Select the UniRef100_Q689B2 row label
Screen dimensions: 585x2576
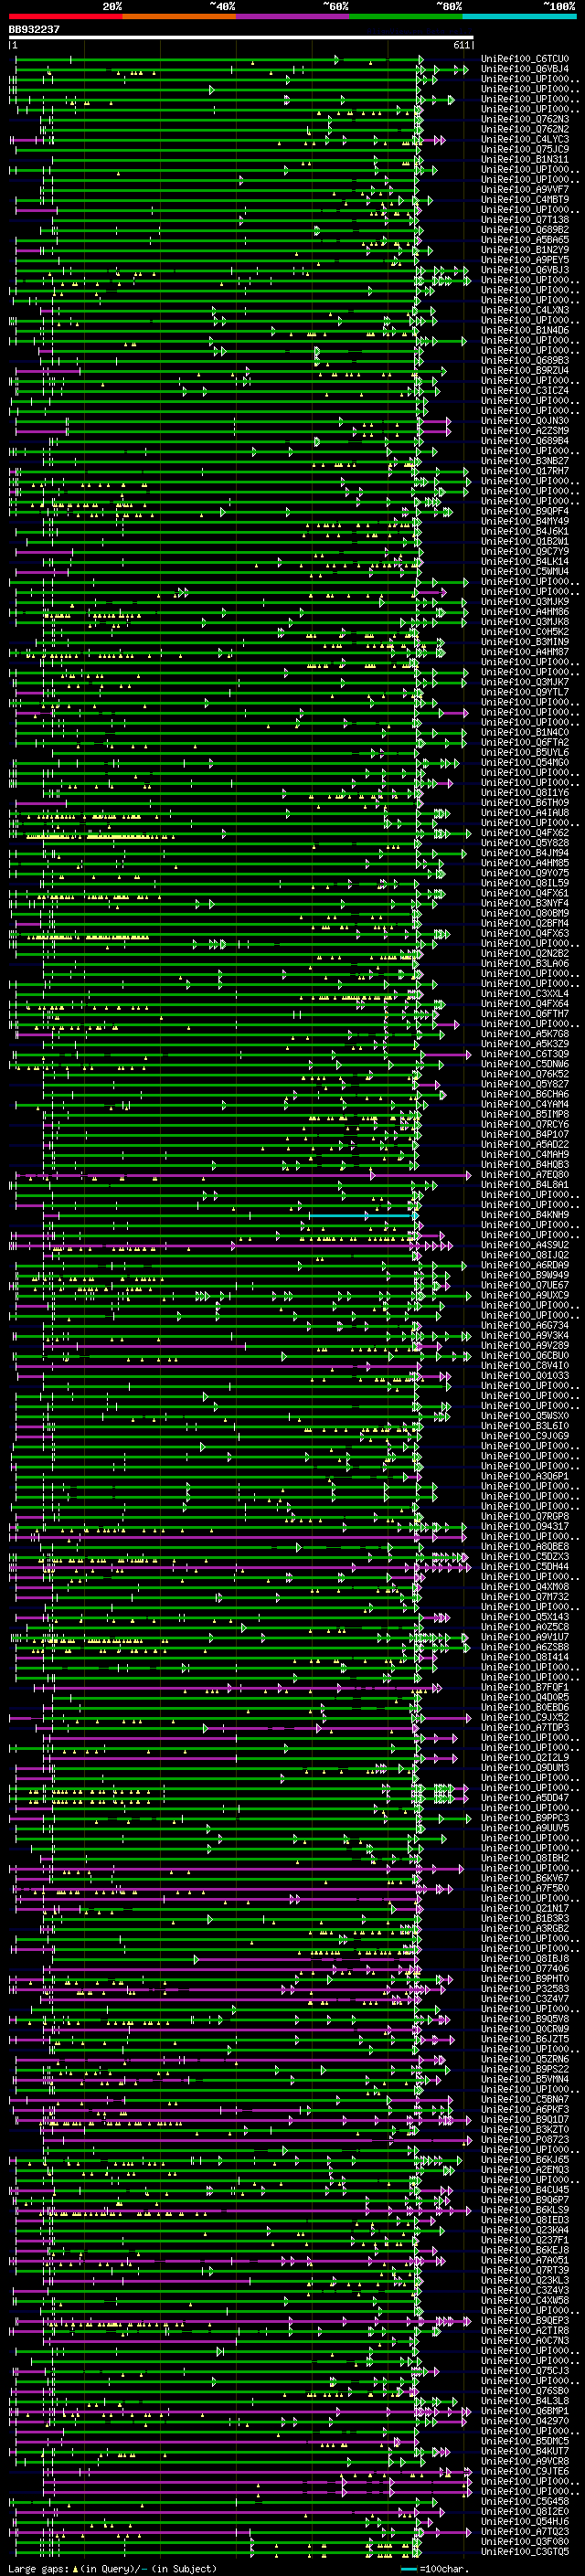[525, 229]
